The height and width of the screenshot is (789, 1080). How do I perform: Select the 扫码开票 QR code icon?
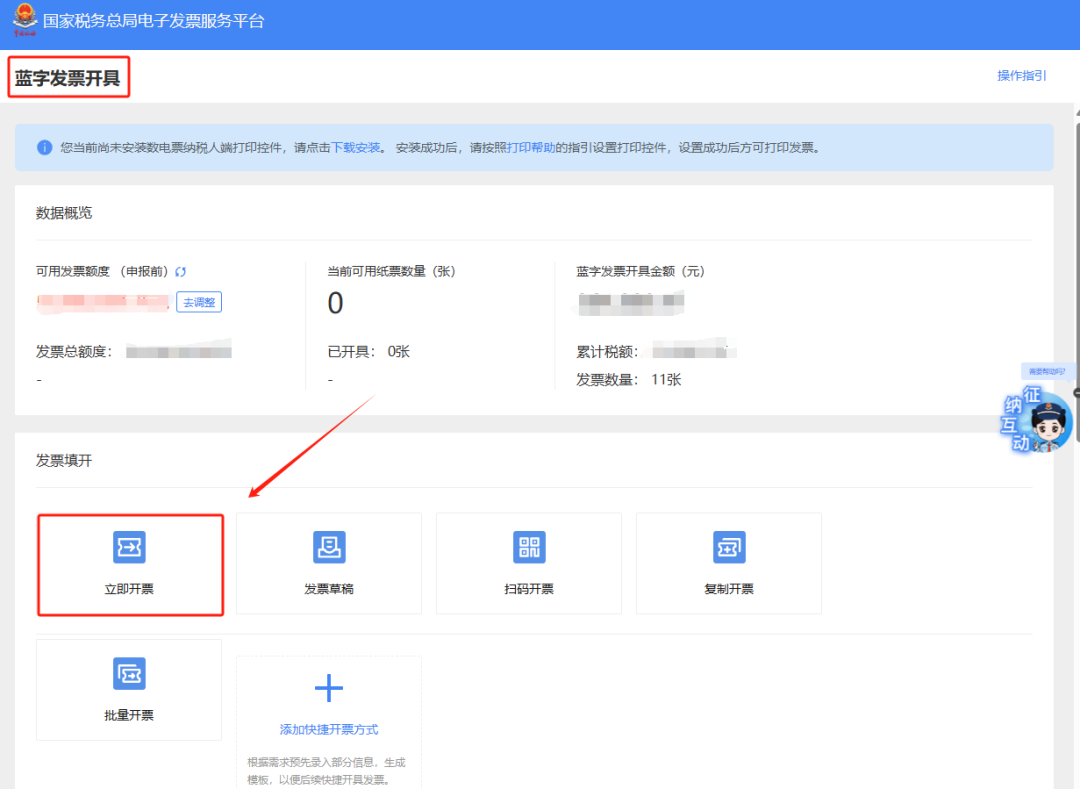pyautogui.click(x=529, y=547)
